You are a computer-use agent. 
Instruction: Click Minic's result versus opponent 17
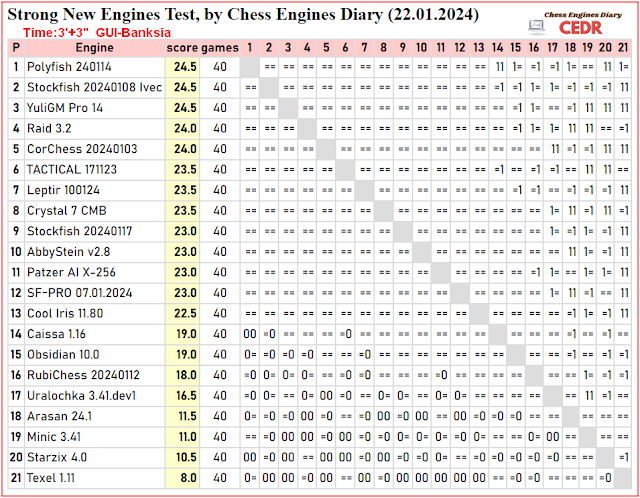[553, 437]
